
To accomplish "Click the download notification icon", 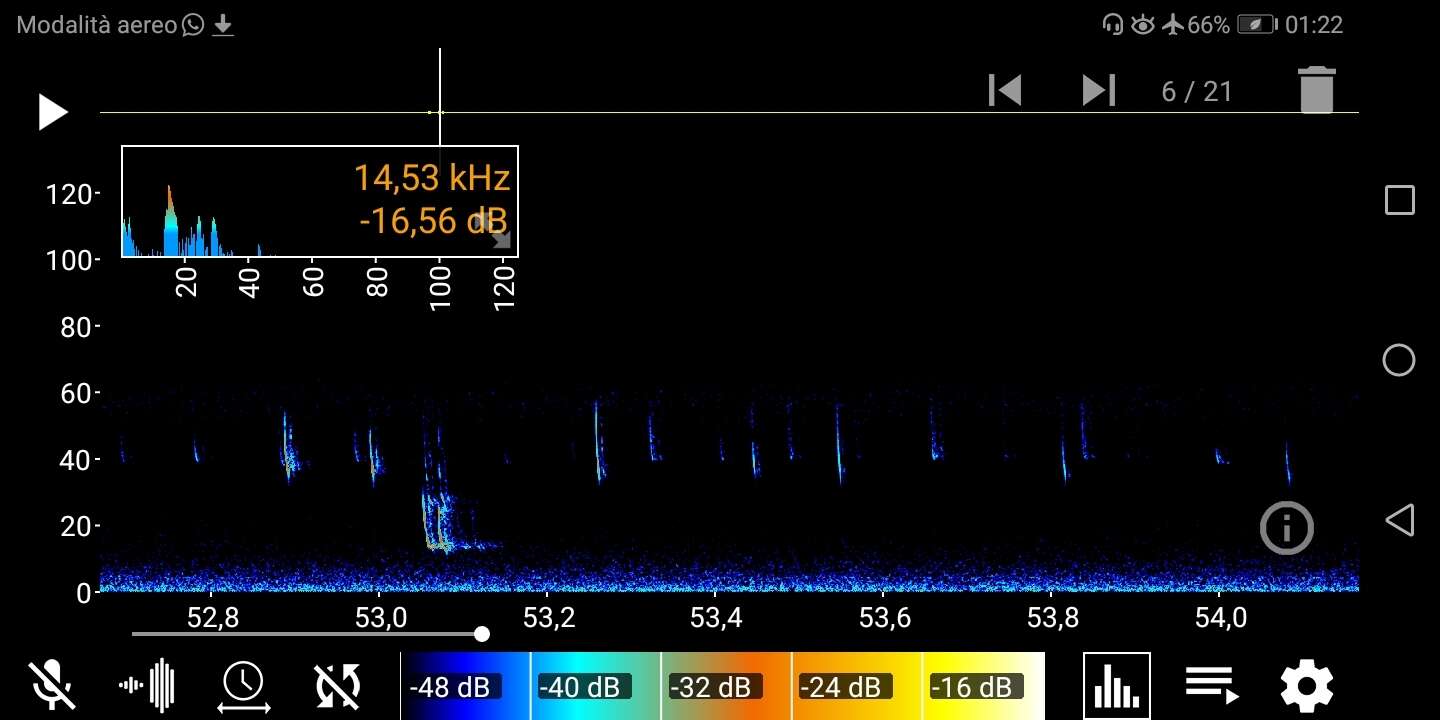I will 223,25.
